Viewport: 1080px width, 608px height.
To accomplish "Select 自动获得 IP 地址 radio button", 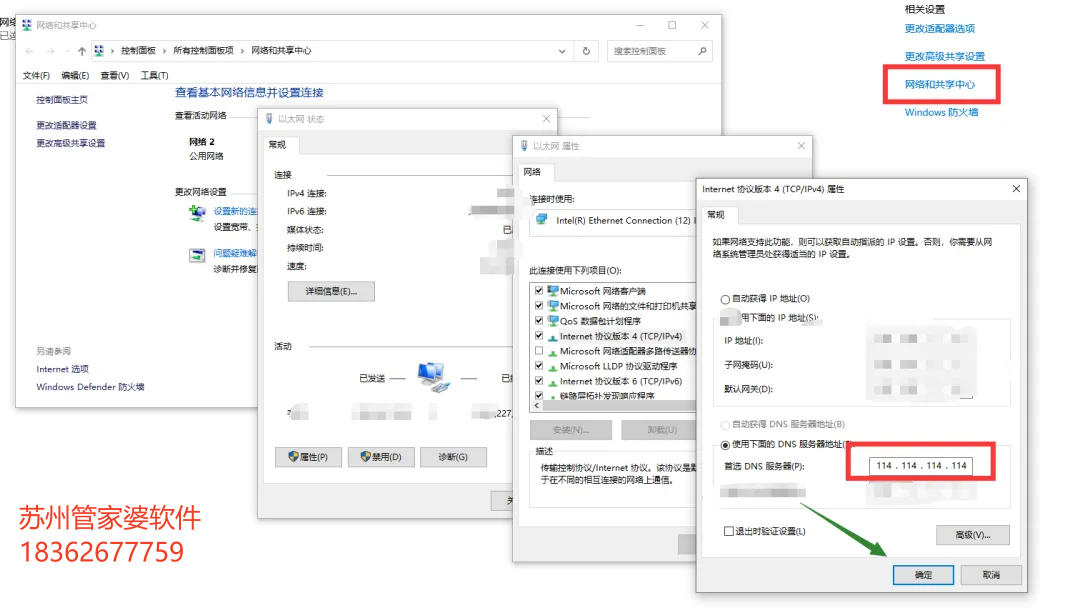I will 725,299.
